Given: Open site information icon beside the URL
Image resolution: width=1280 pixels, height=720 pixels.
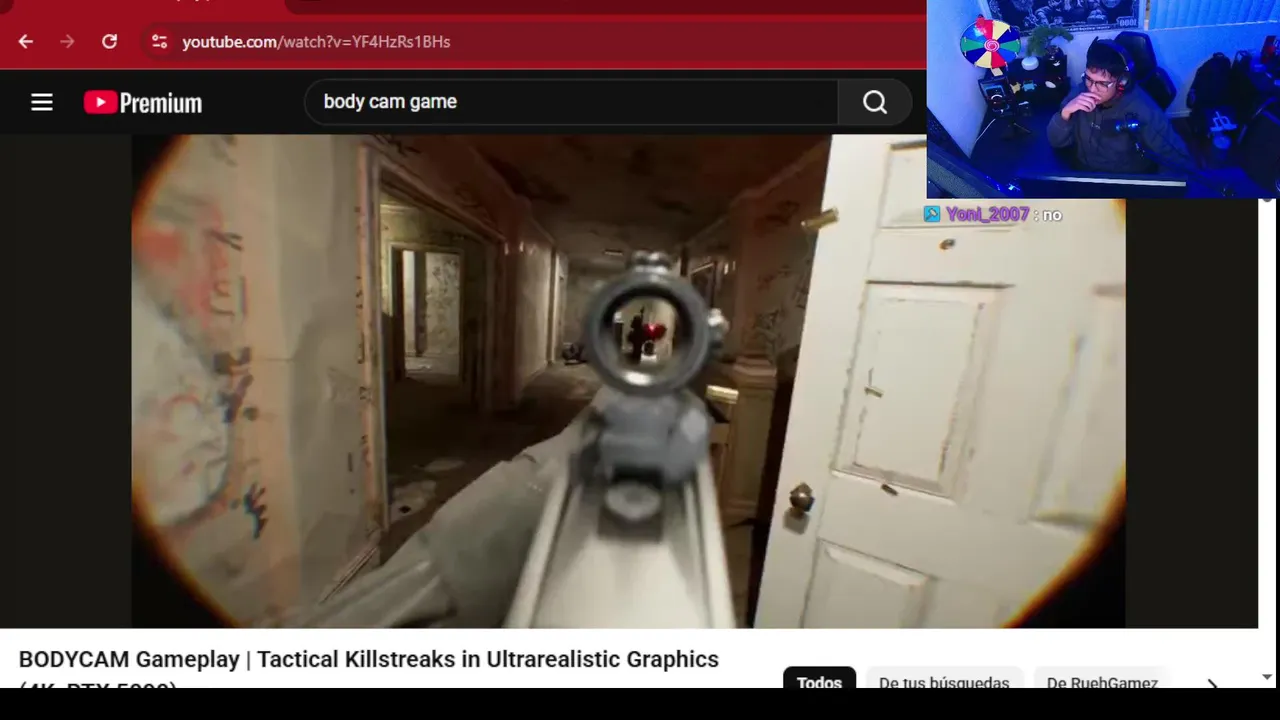Looking at the screenshot, I should (x=159, y=42).
